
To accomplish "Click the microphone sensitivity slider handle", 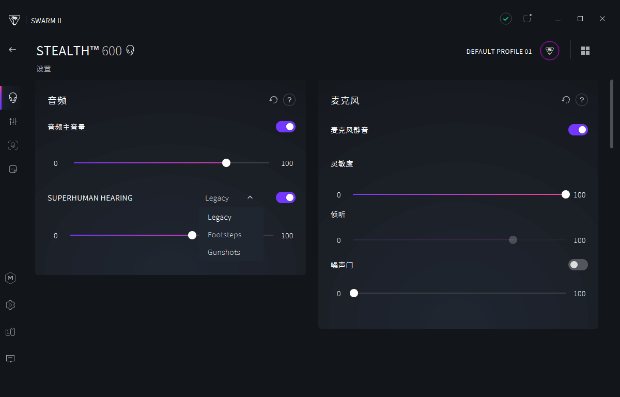I will [566, 194].
